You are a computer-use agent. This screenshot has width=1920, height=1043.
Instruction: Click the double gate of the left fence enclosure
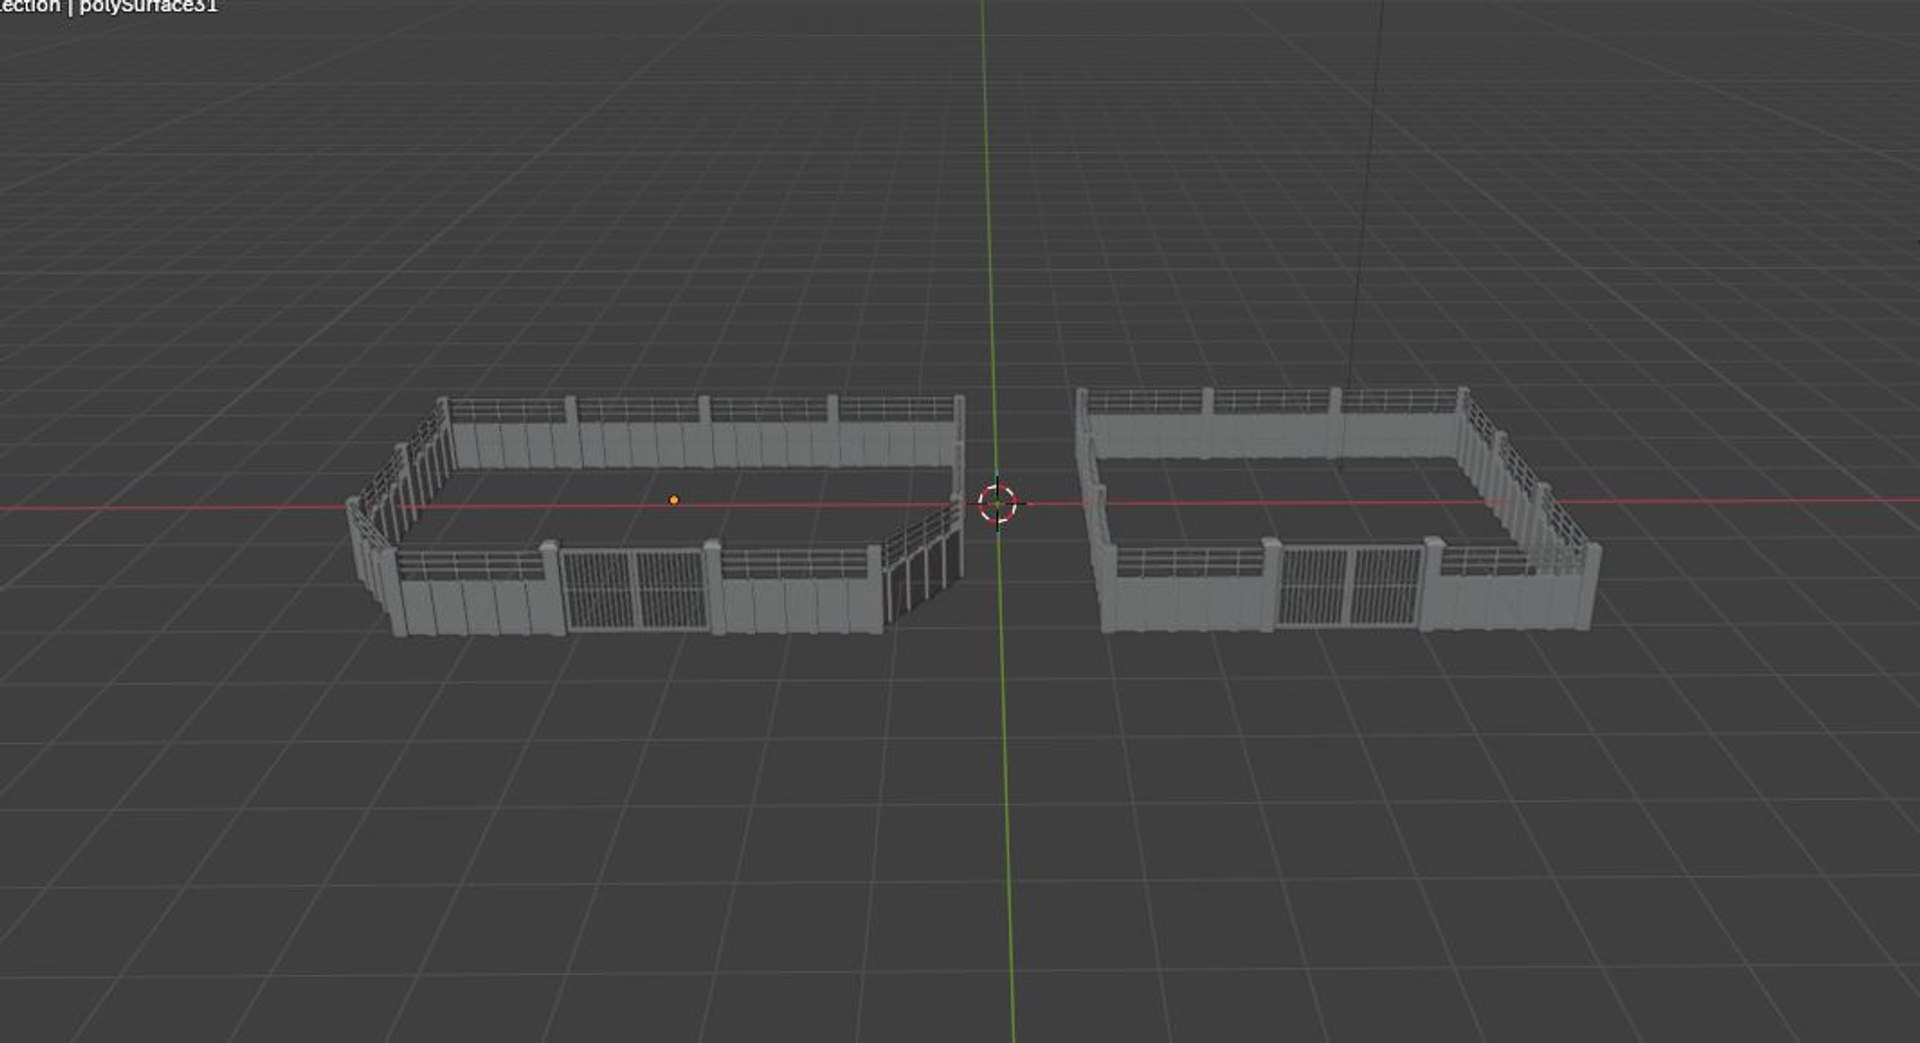[x=634, y=590]
